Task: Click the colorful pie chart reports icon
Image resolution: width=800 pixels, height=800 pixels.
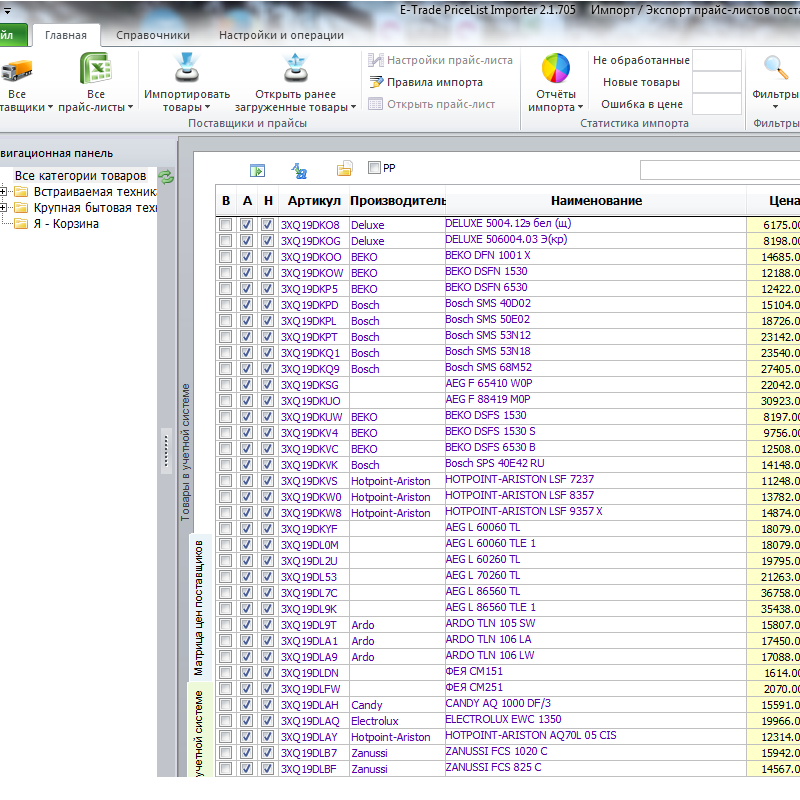Action: pos(556,68)
